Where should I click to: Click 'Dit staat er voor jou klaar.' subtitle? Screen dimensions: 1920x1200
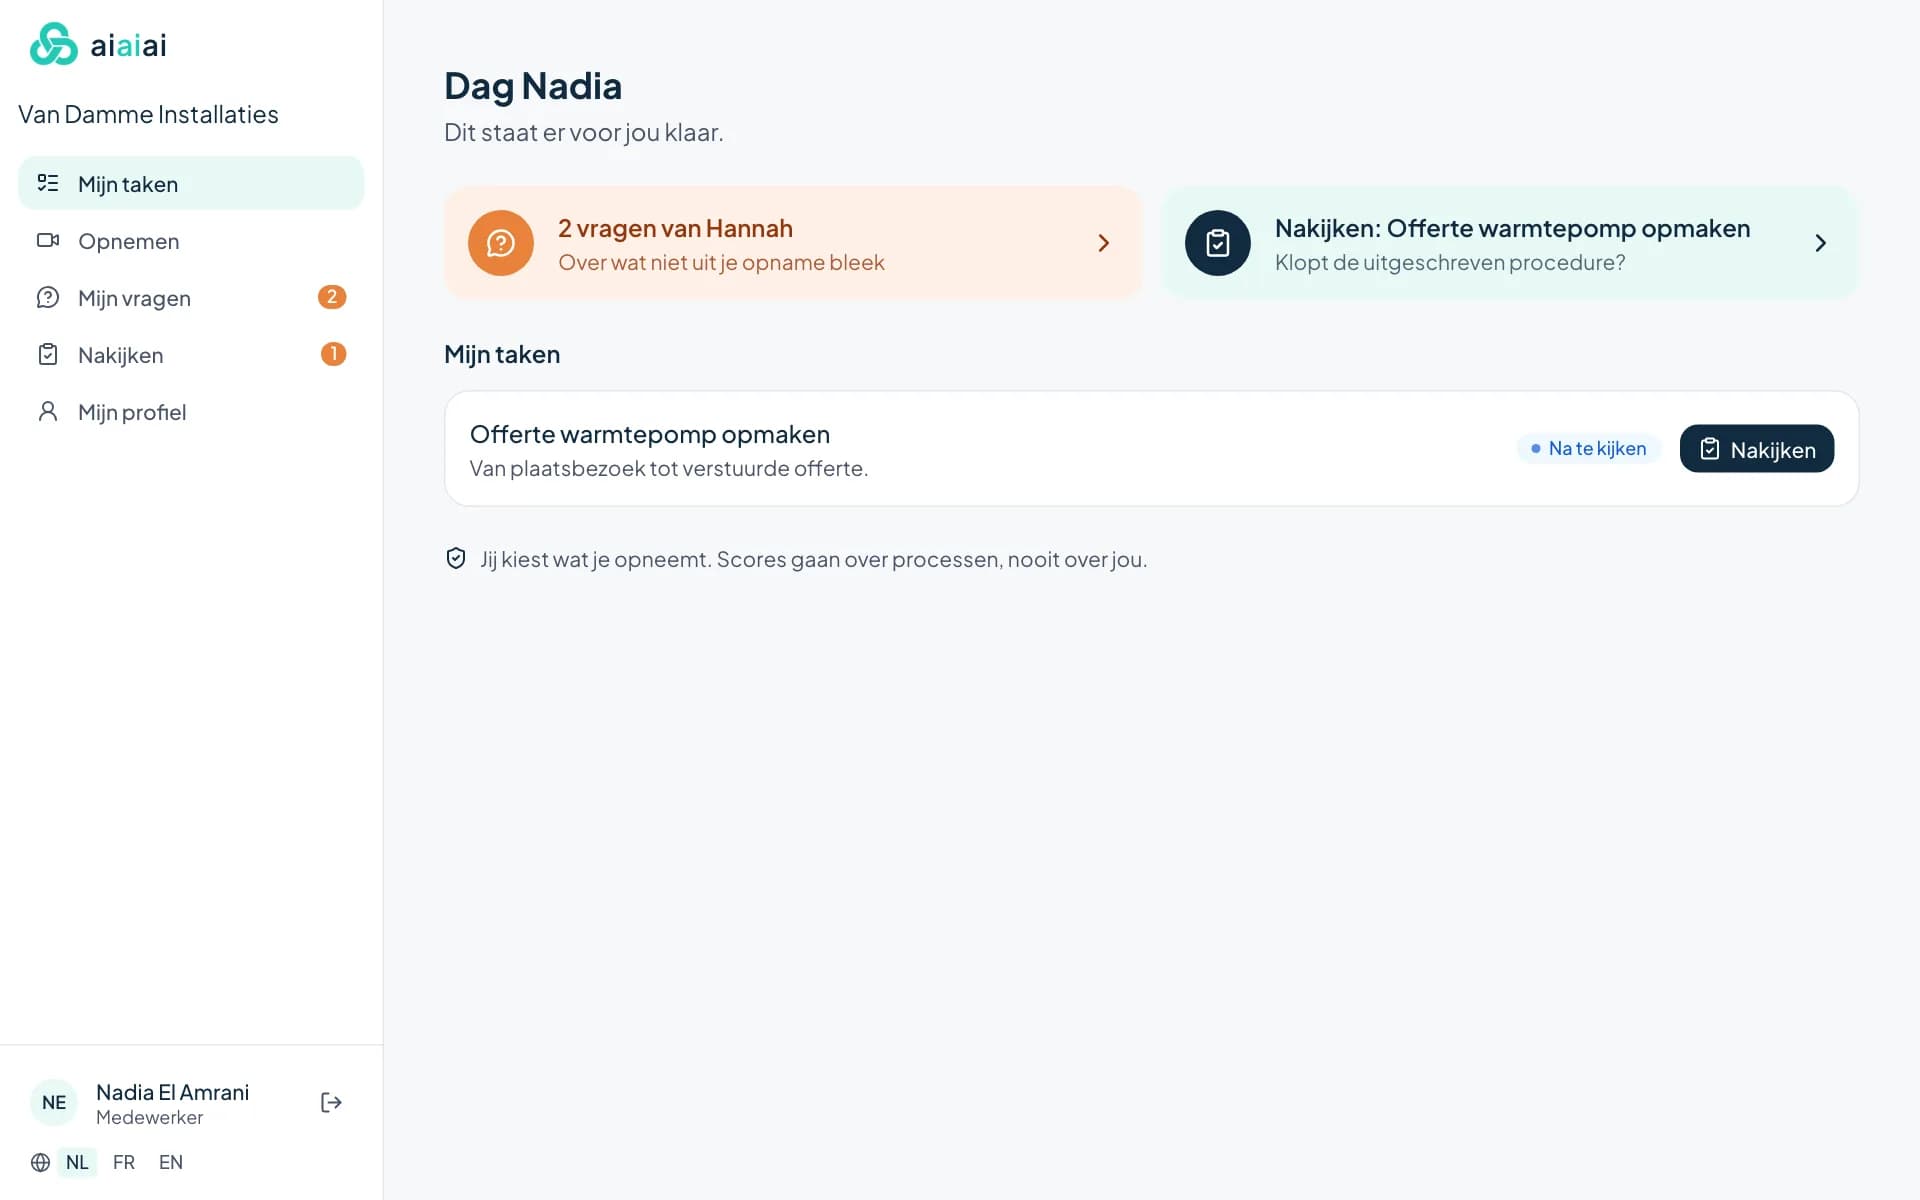[x=584, y=132]
